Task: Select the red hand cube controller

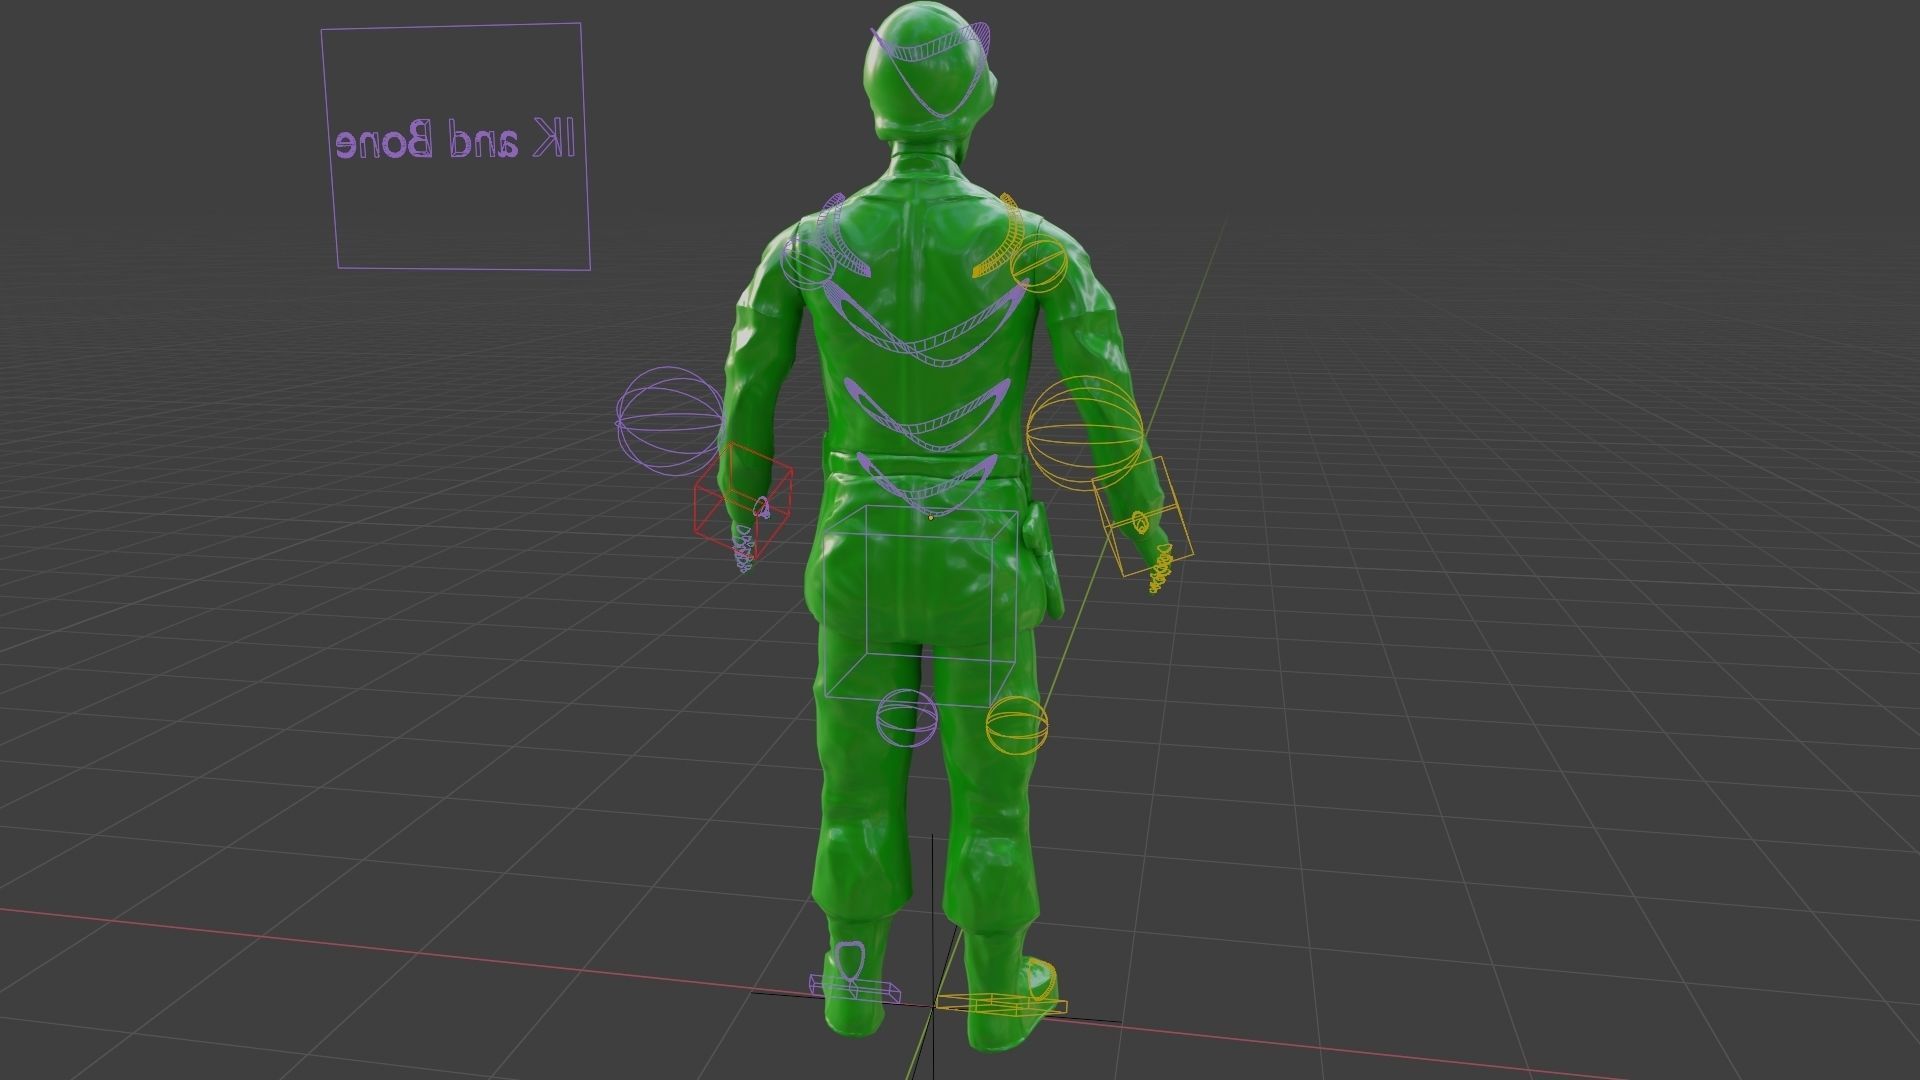Action: (x=744, y=500)
